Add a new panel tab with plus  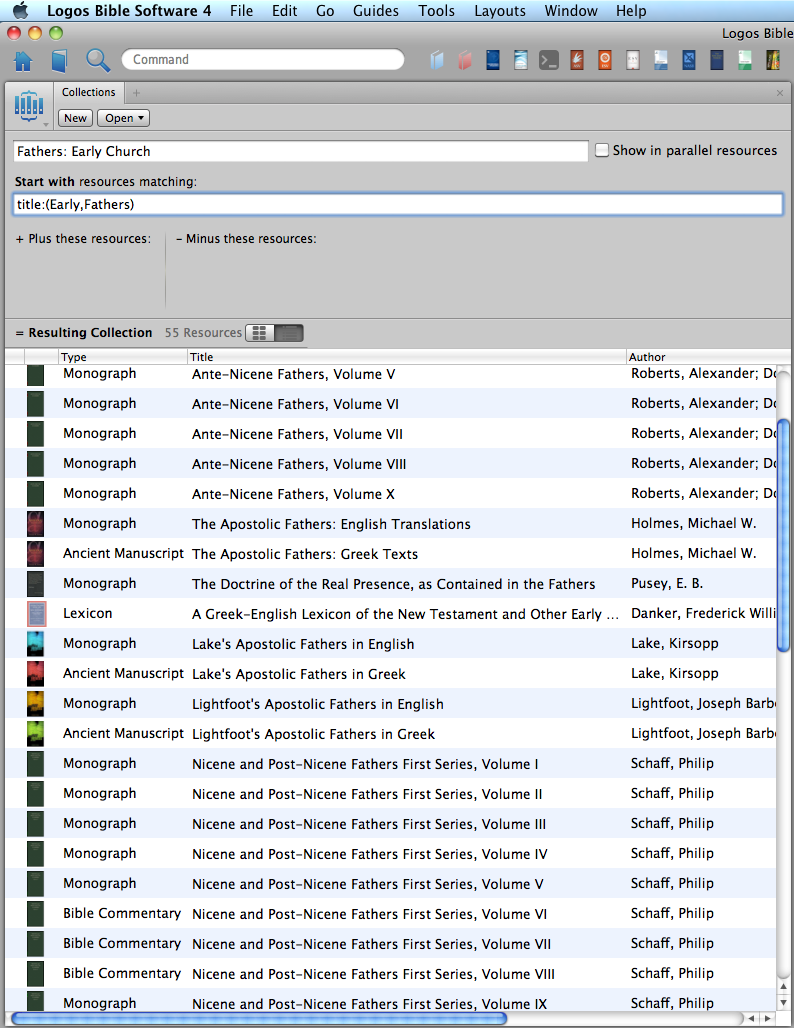point(136,93)
